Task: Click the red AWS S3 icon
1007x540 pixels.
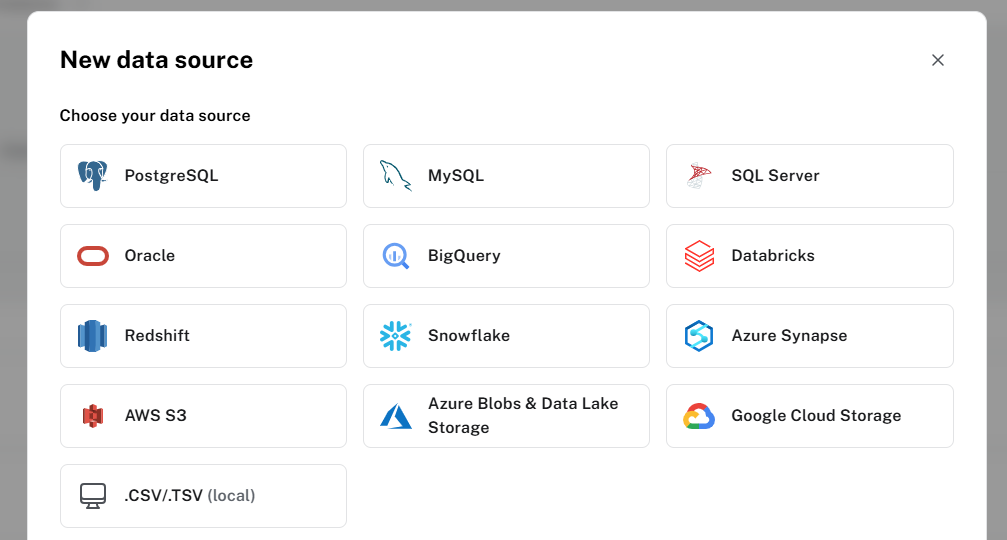Action: pyautogui.click(x=93, y=416)
